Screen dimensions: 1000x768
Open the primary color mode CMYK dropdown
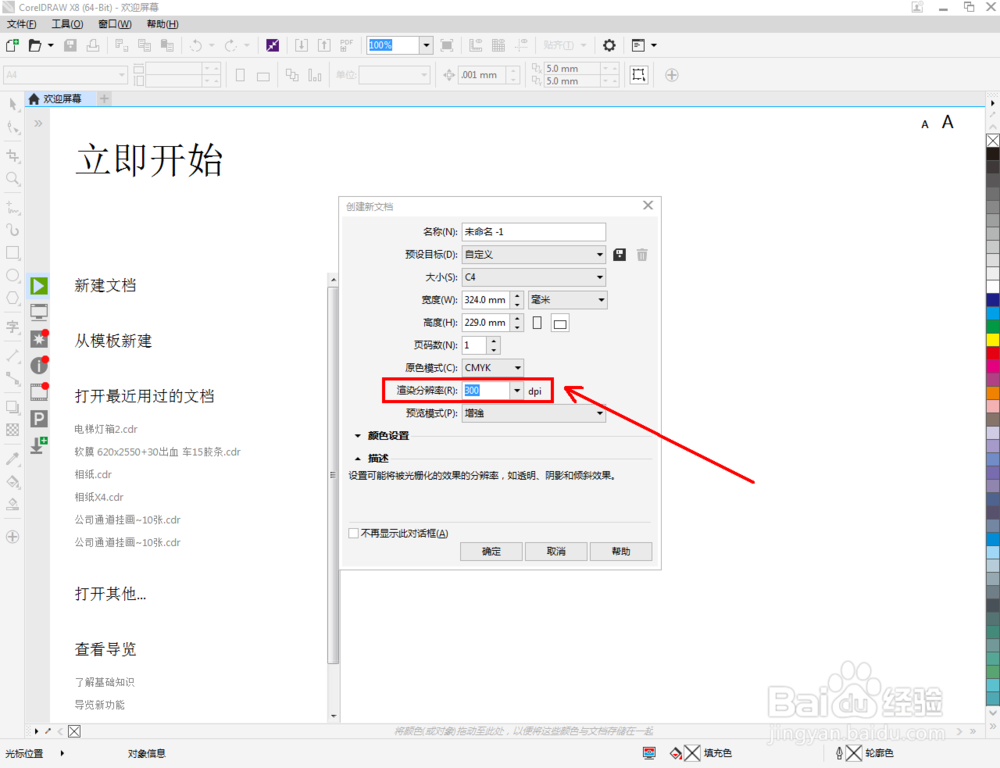tap(493, 368)
